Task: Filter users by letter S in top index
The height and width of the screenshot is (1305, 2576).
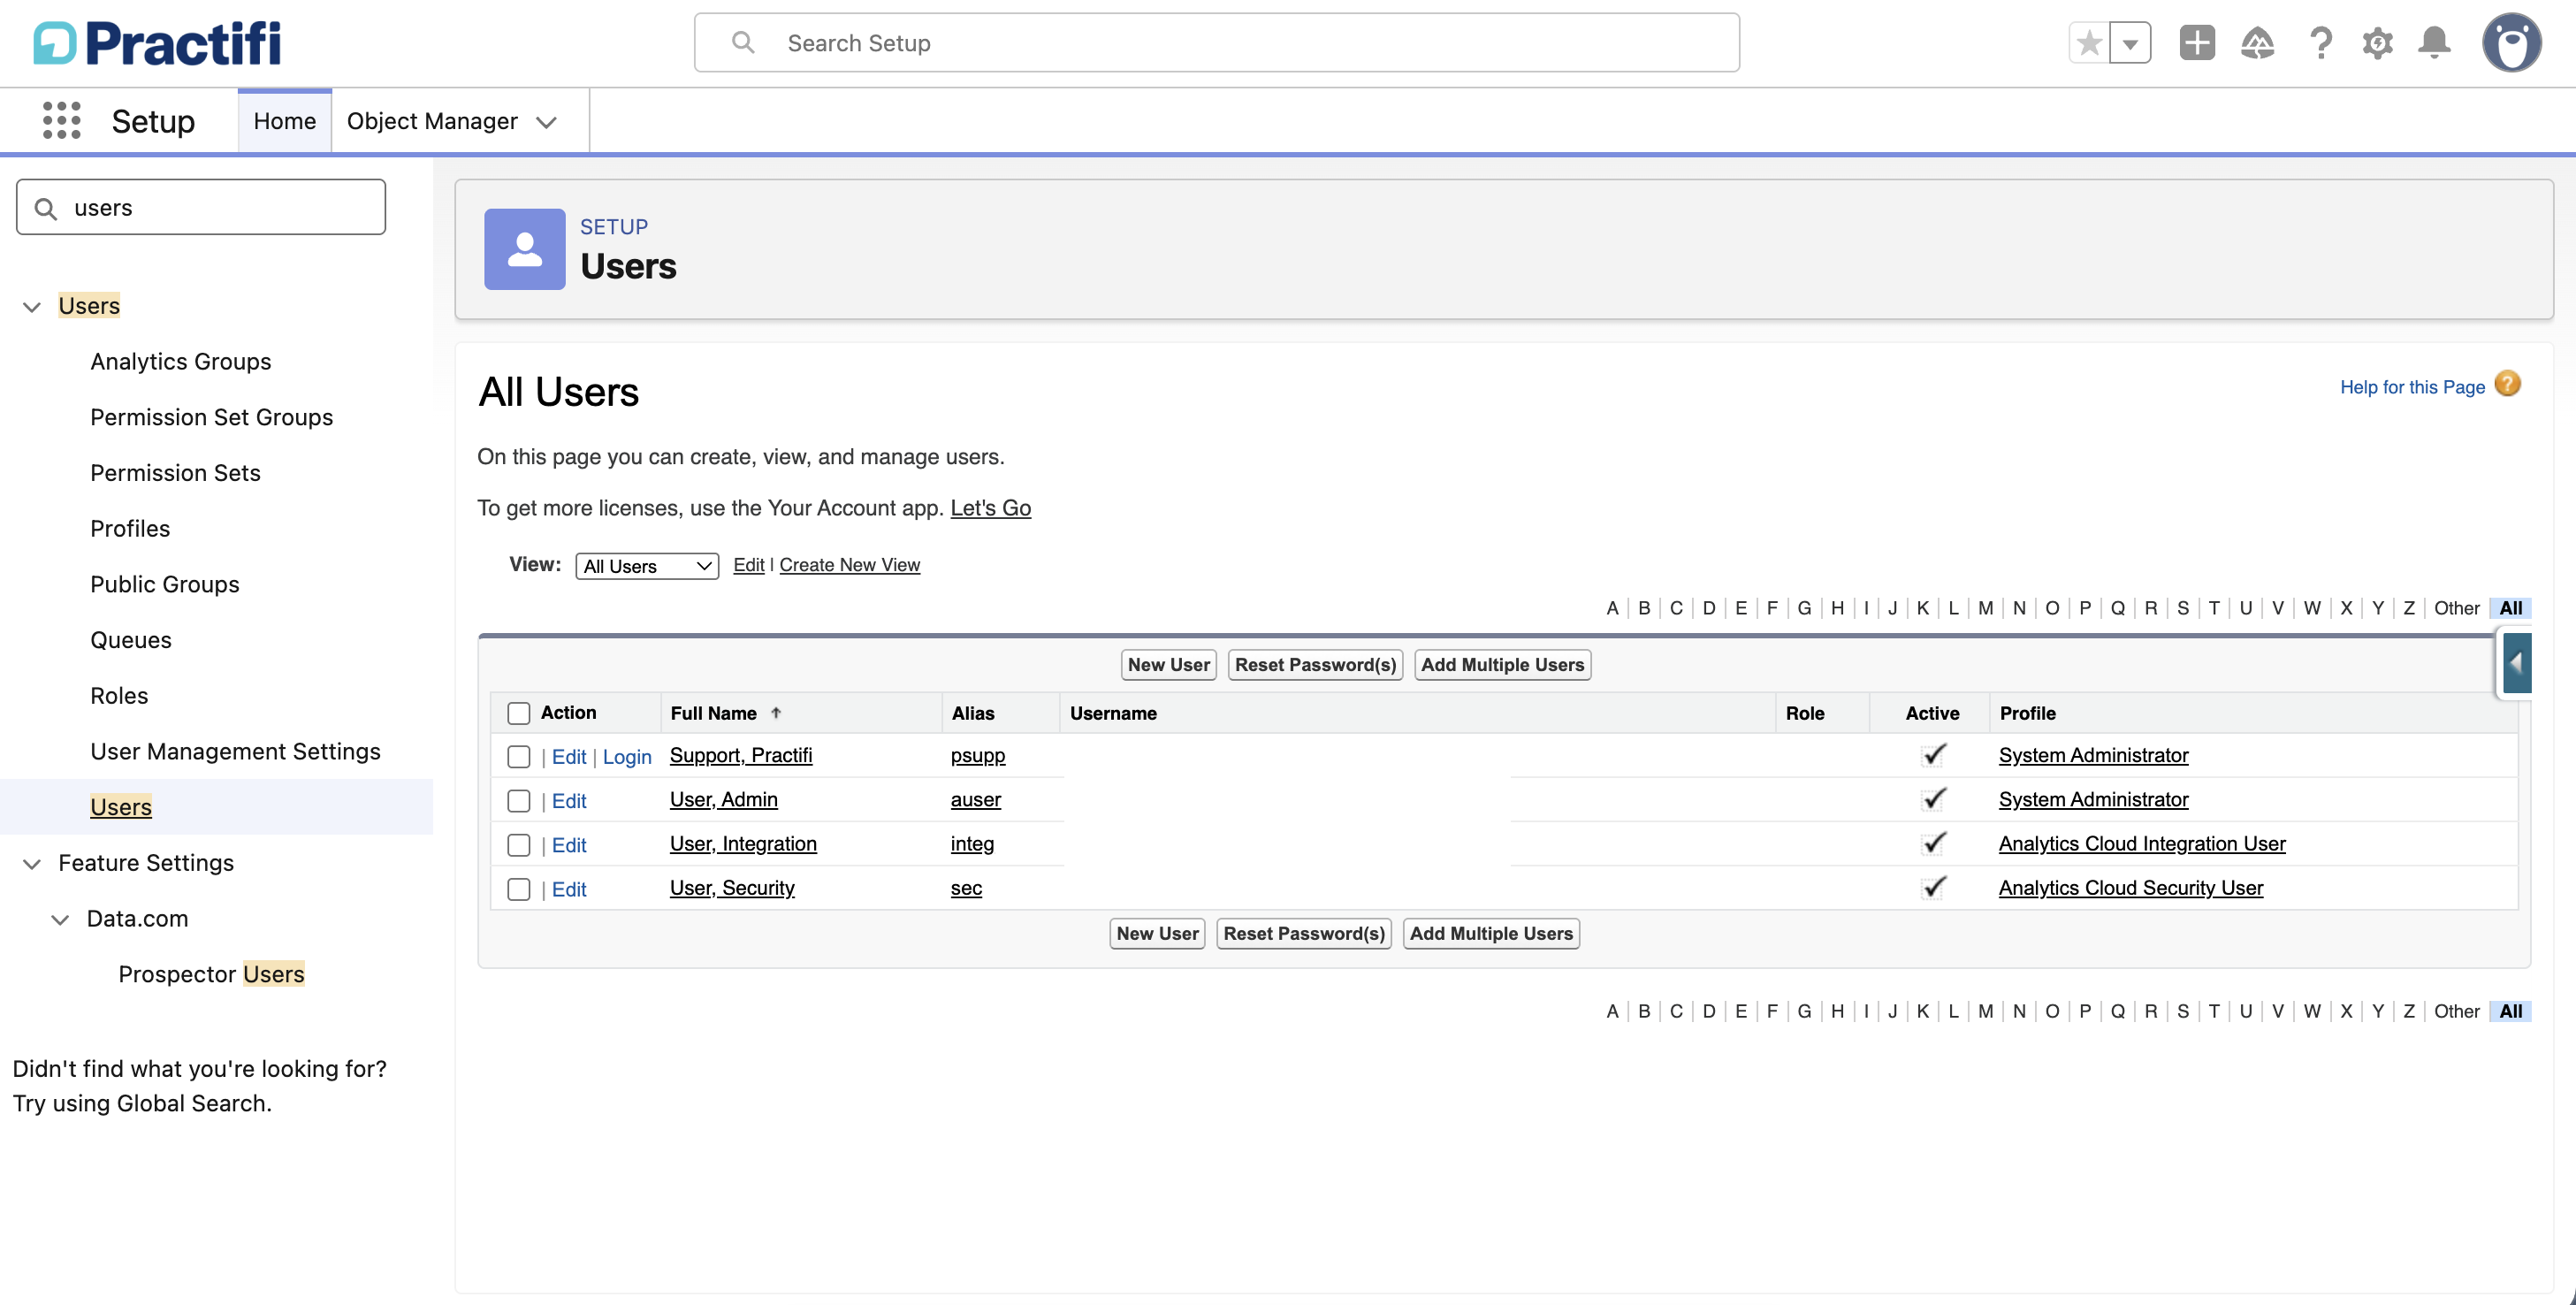Action: click(x=2182, y=608)
